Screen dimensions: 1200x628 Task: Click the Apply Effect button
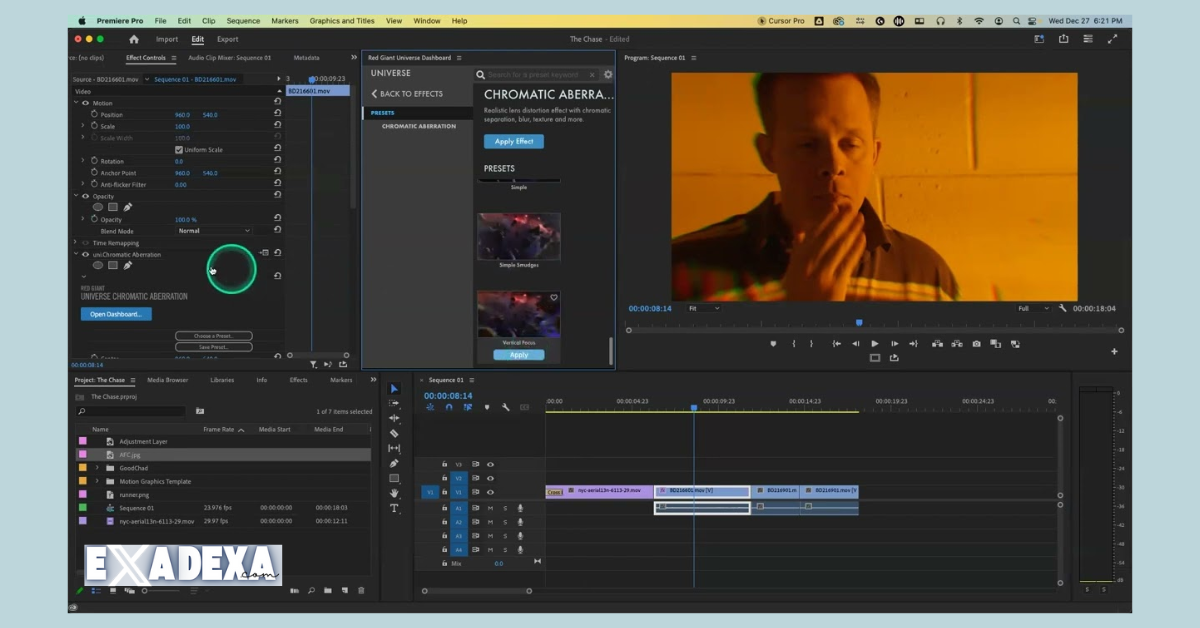click(x=514, y=142)
